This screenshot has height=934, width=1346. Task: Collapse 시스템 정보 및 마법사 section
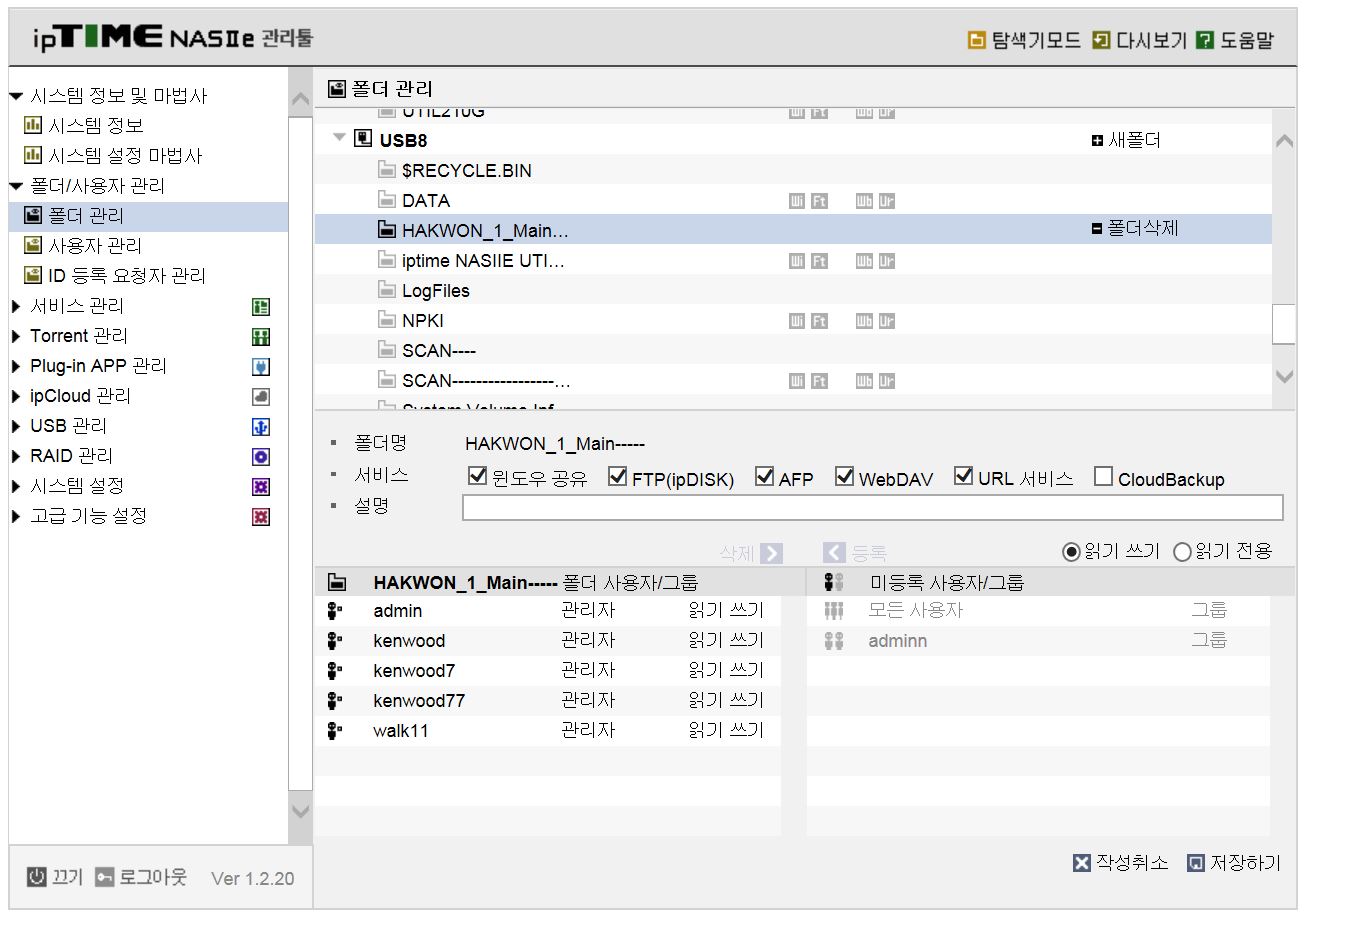click(x=16, y=97)
